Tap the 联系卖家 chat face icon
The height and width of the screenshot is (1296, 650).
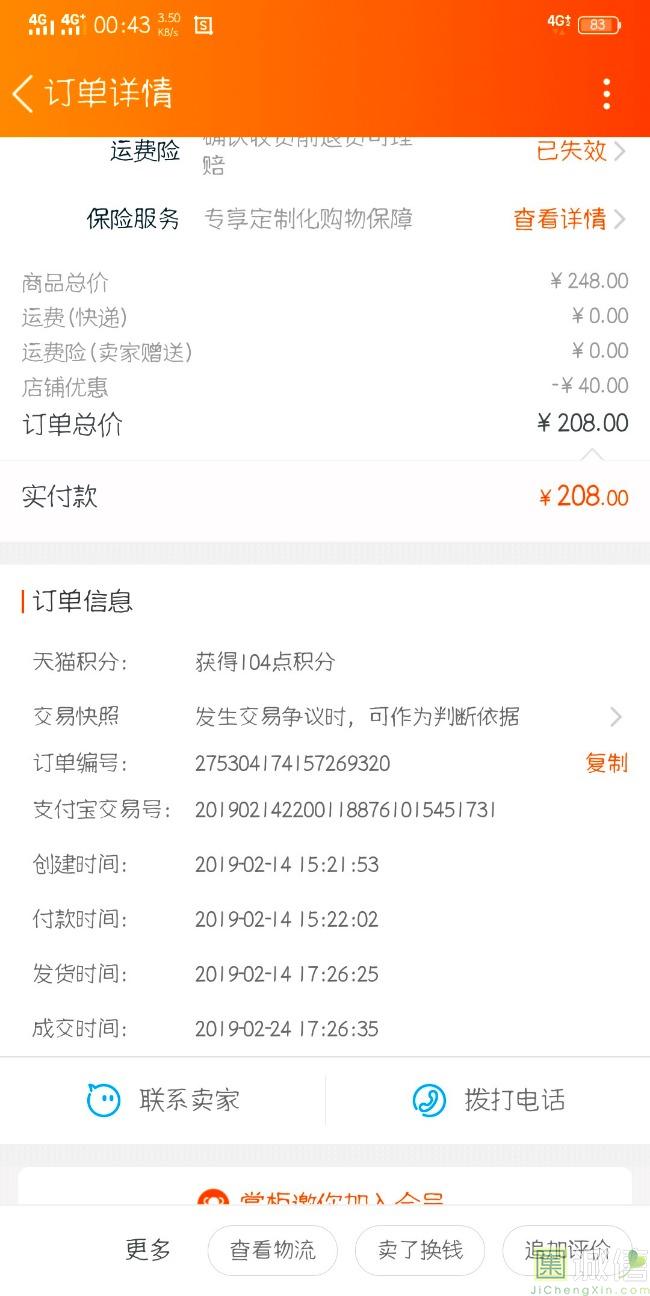103,1100
